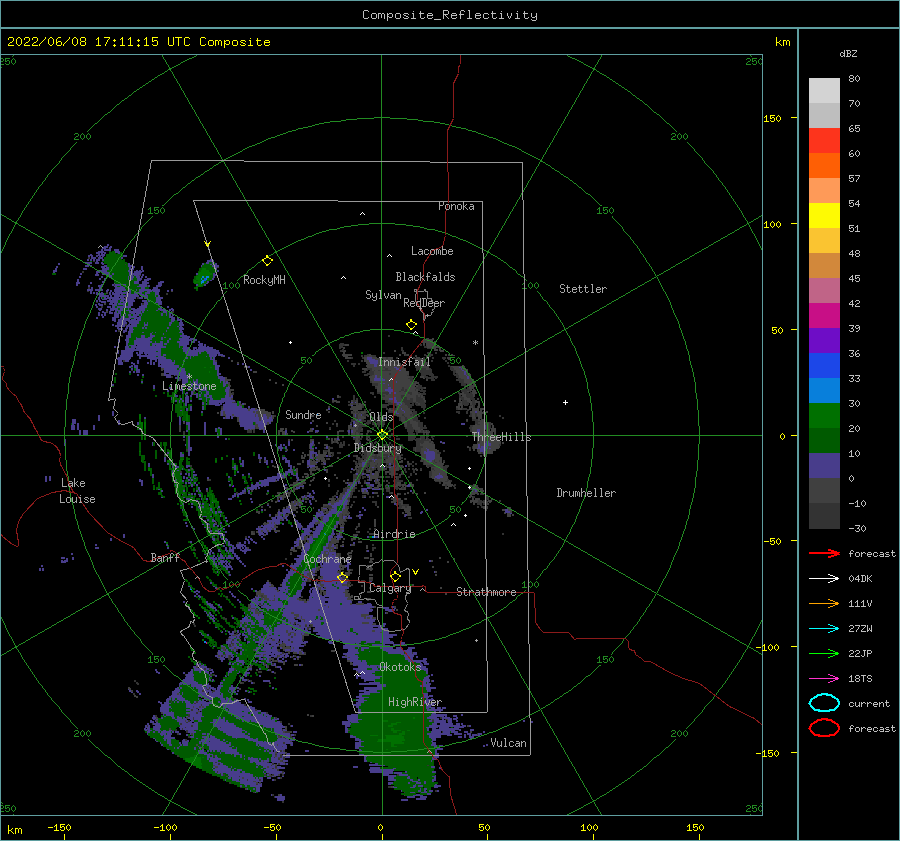This screenshot has width=900, height=841.
Task: Click the Vulcan label
Action: pyautogui.click(x=509, y=743)
